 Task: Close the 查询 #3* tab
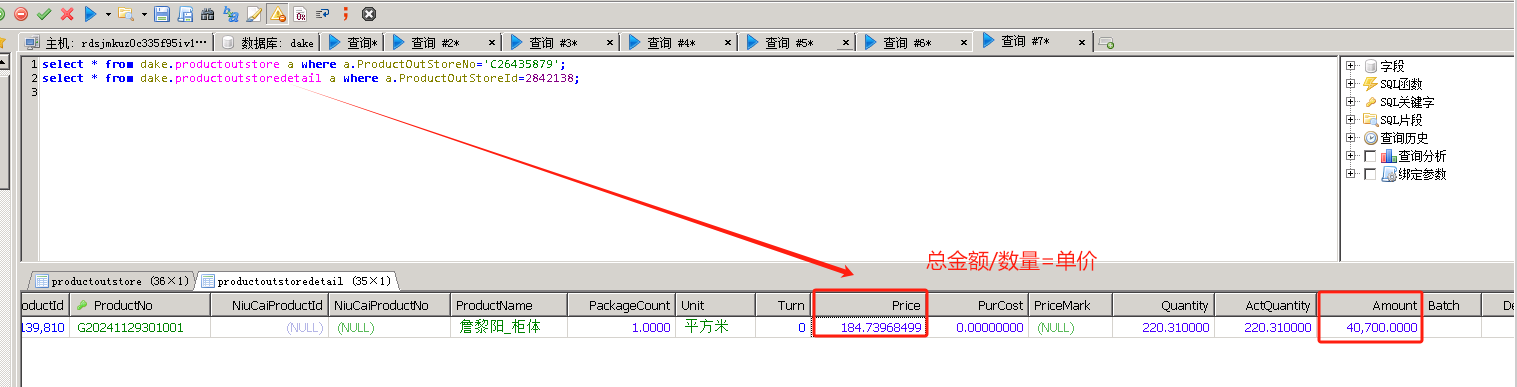(x=609, y=44)
